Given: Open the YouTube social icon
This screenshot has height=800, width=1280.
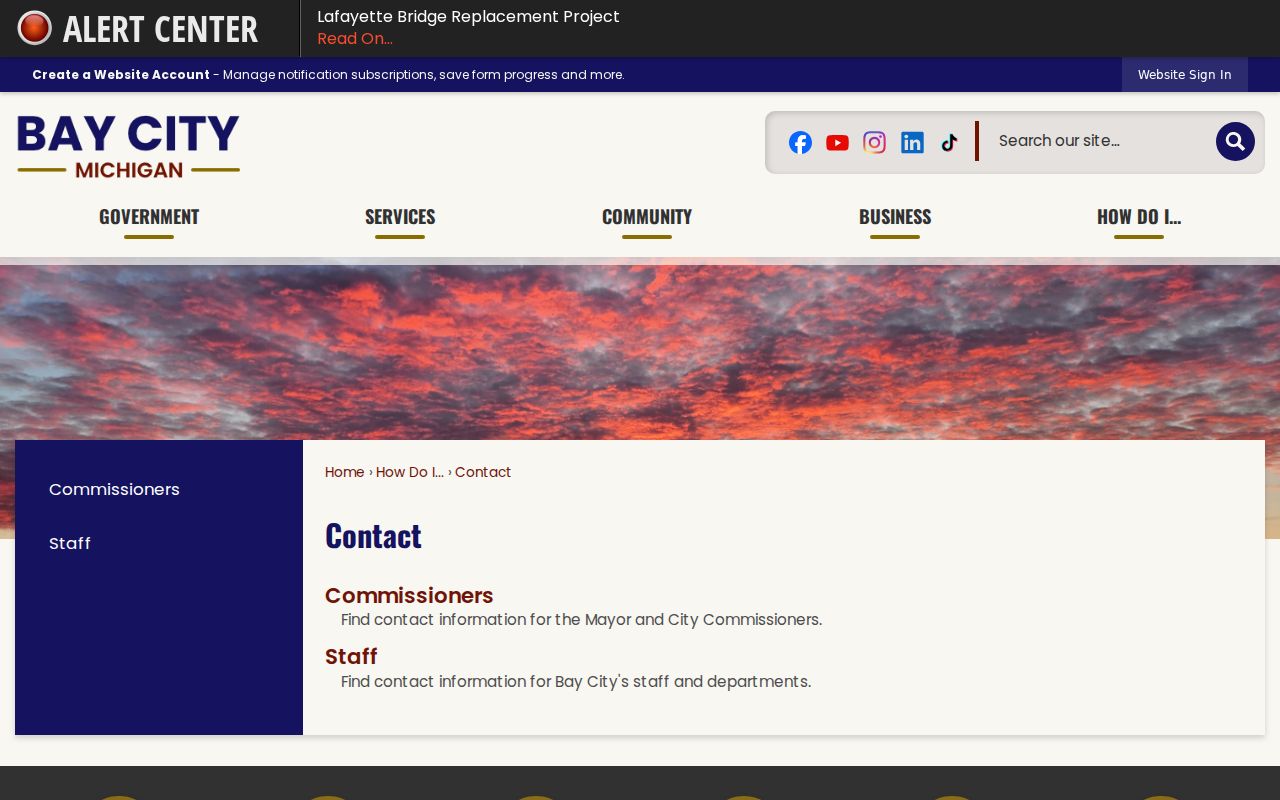Looking at the screenshot, I should [837, 142].
